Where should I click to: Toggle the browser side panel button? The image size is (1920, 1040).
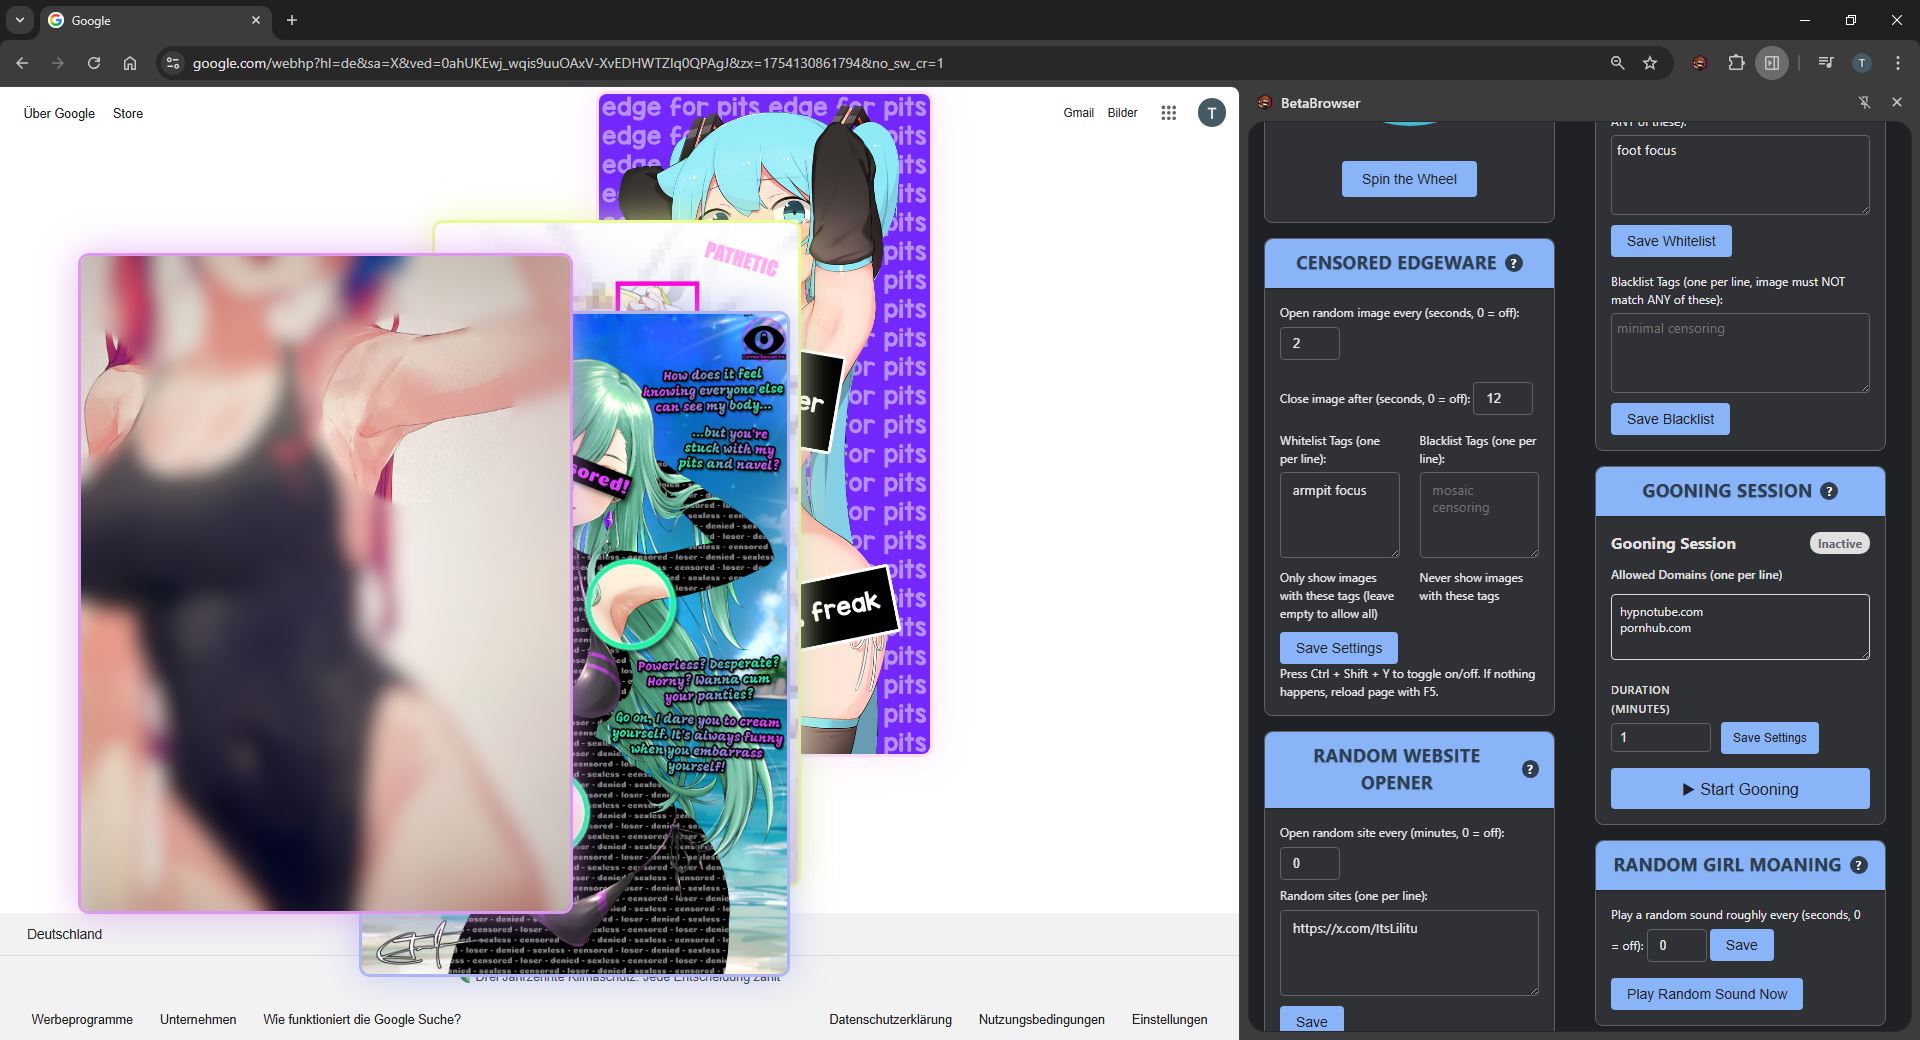(1772, 63)
